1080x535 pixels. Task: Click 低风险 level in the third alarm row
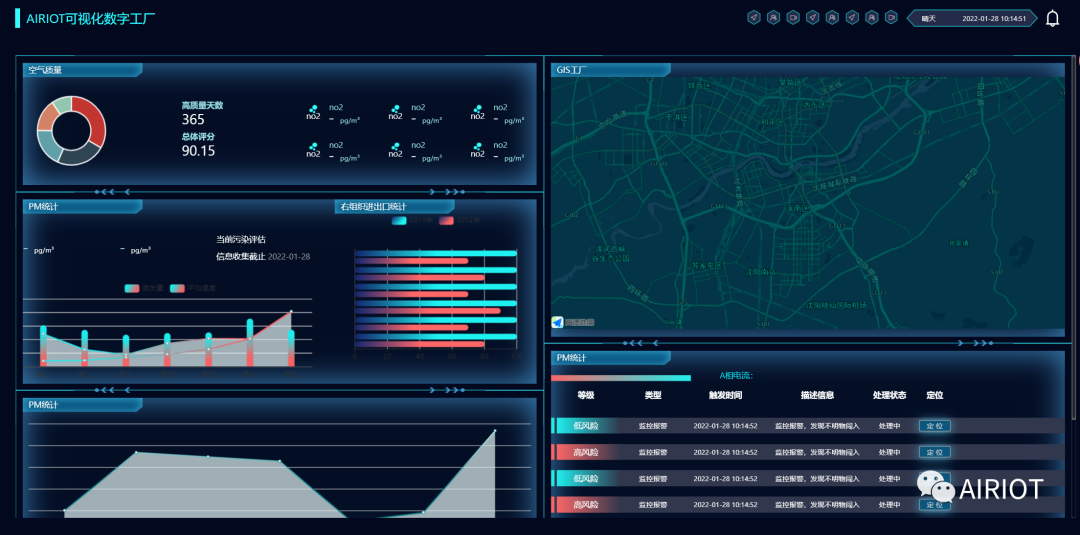pos(585,479)
